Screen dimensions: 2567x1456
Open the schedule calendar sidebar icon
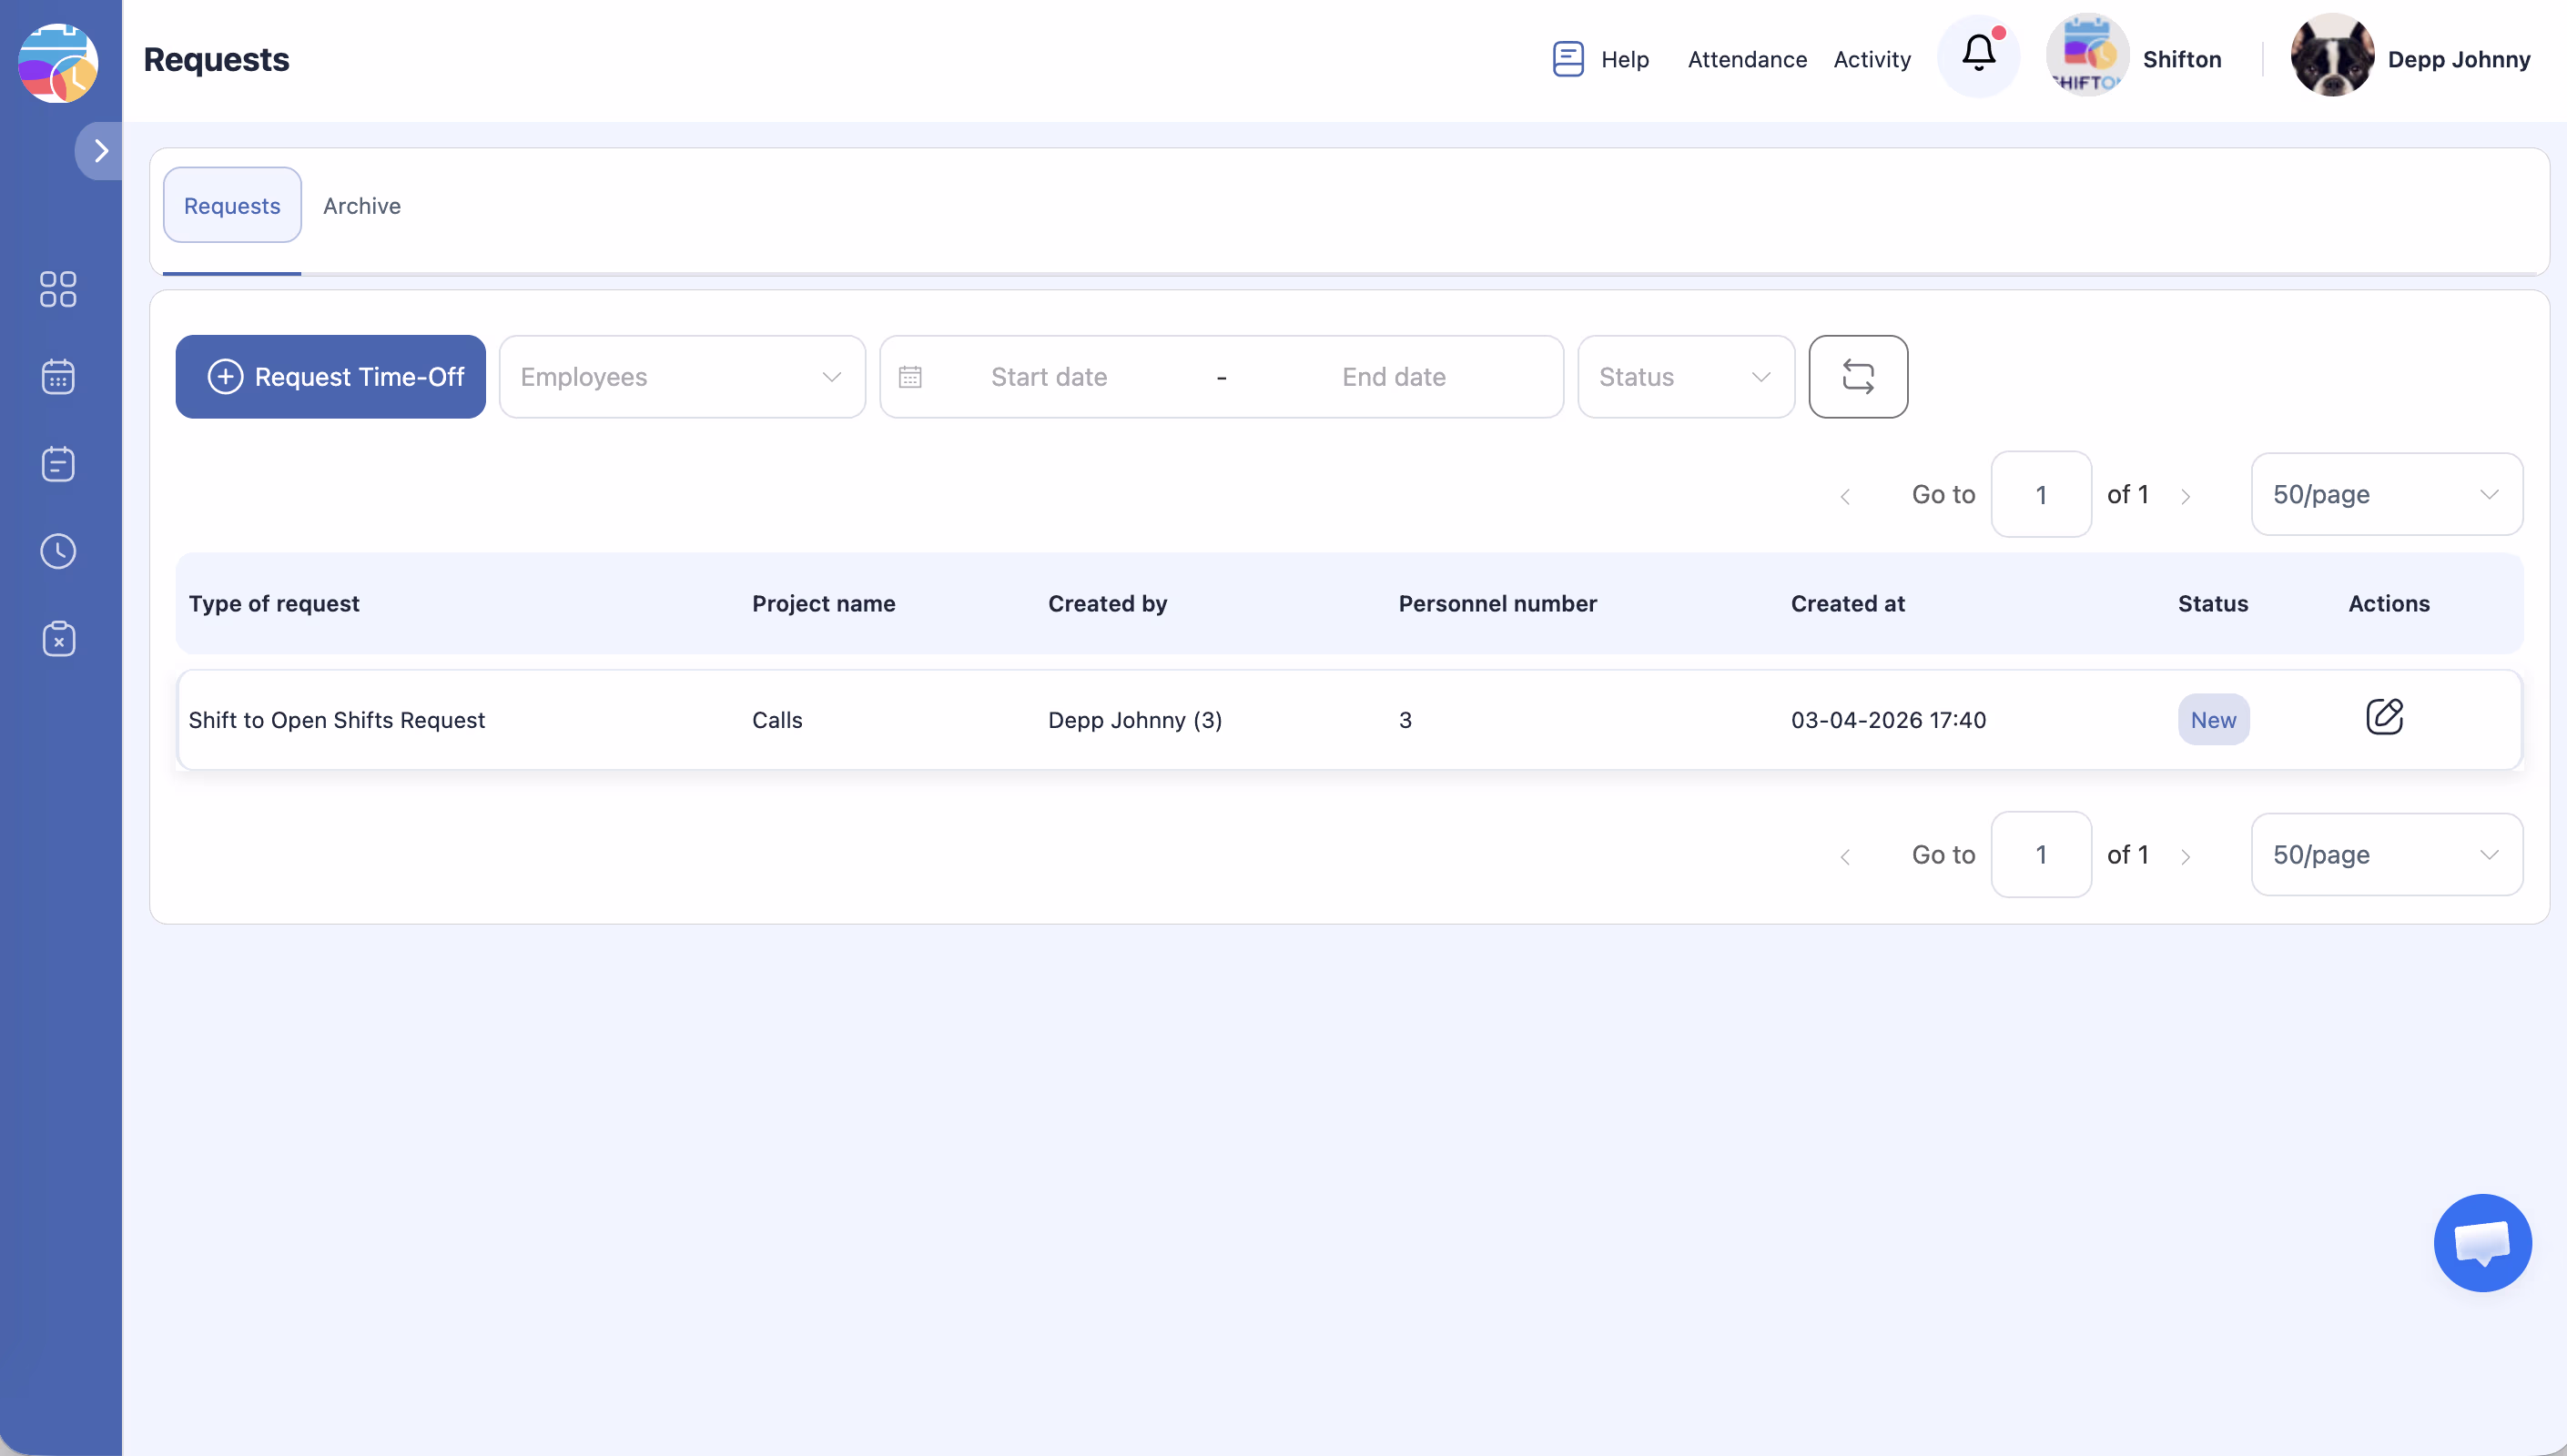pyautogui.click(x=58, y=377)
